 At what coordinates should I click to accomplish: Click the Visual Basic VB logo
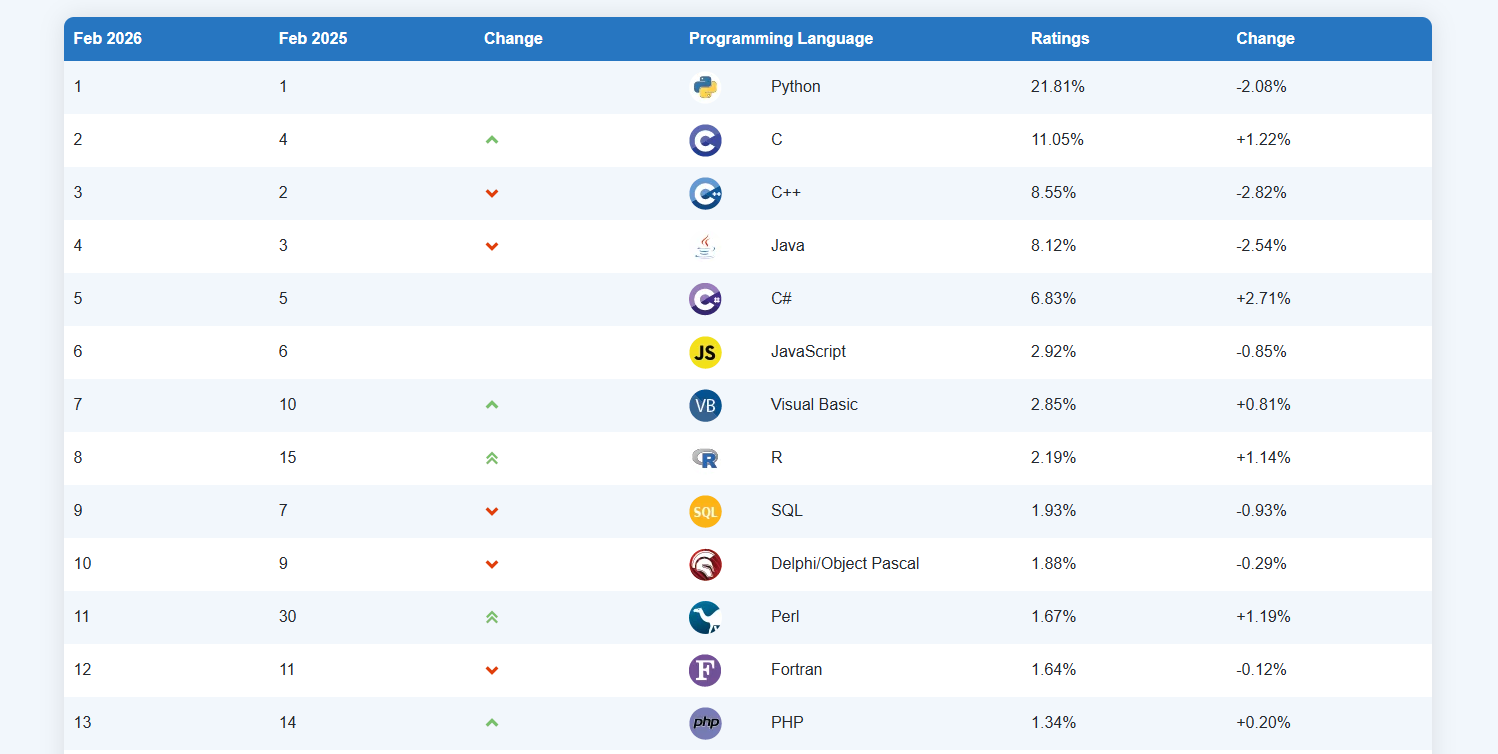[705, 405]
